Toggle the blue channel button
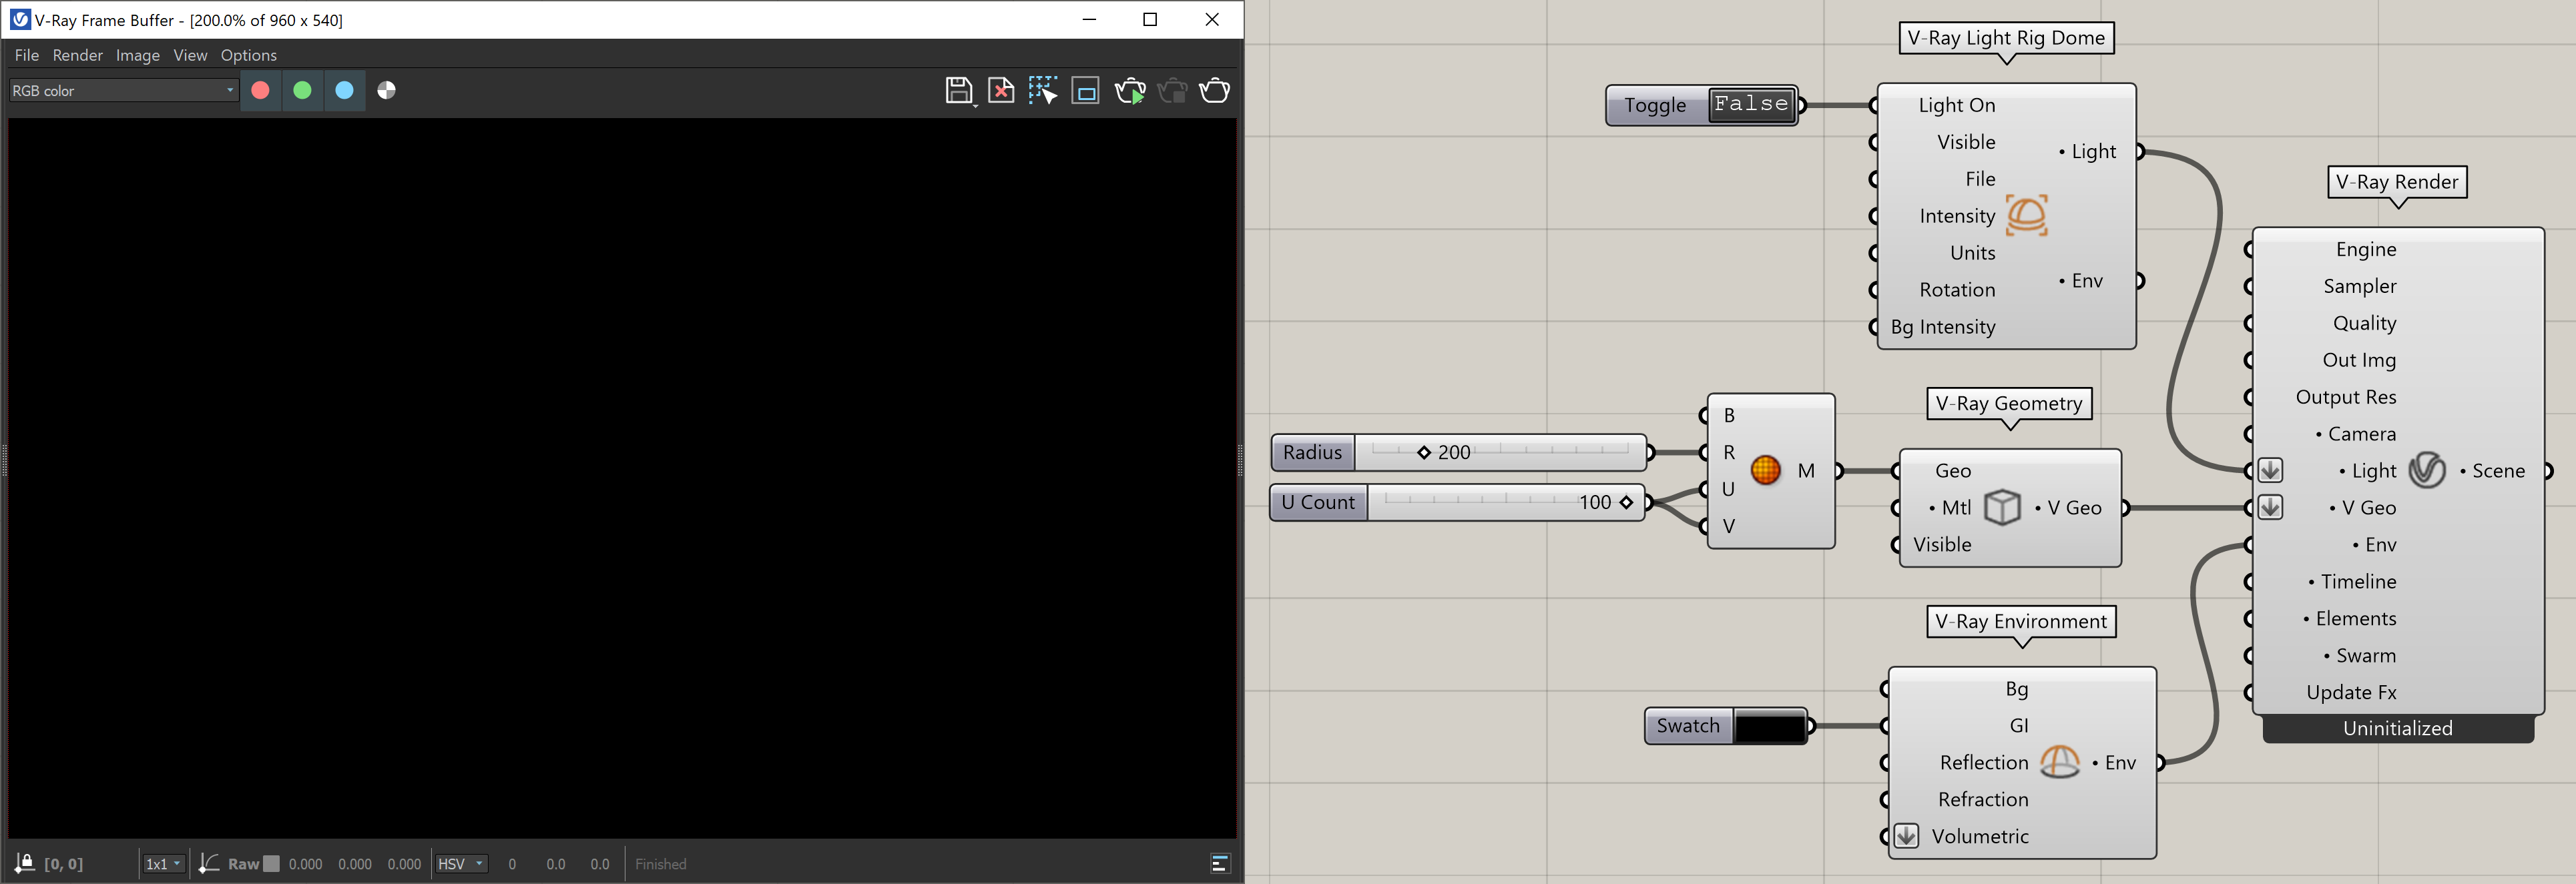The image size is (2576, 884). point(344,90)
